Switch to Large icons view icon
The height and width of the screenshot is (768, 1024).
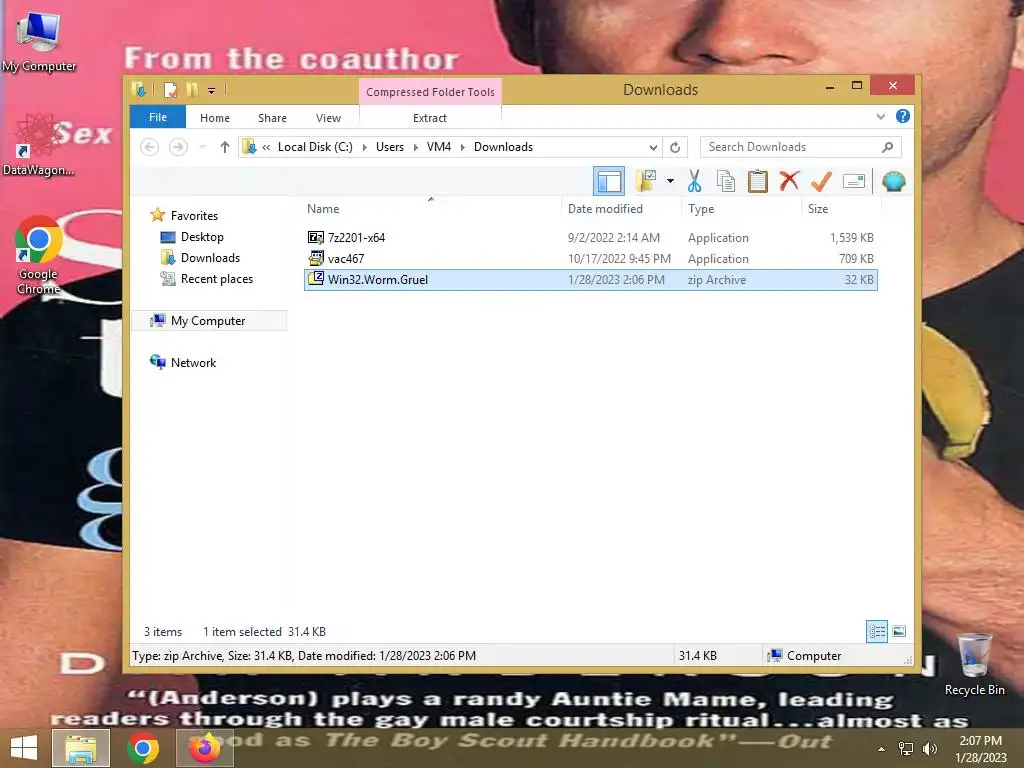tap(899, 631)
